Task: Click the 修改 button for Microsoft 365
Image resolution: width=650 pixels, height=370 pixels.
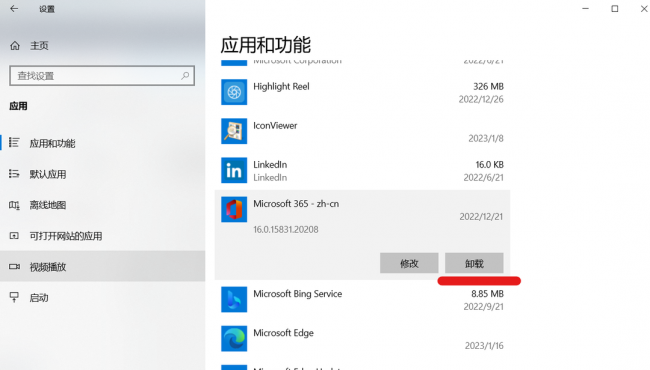Action: coord(409,263)
